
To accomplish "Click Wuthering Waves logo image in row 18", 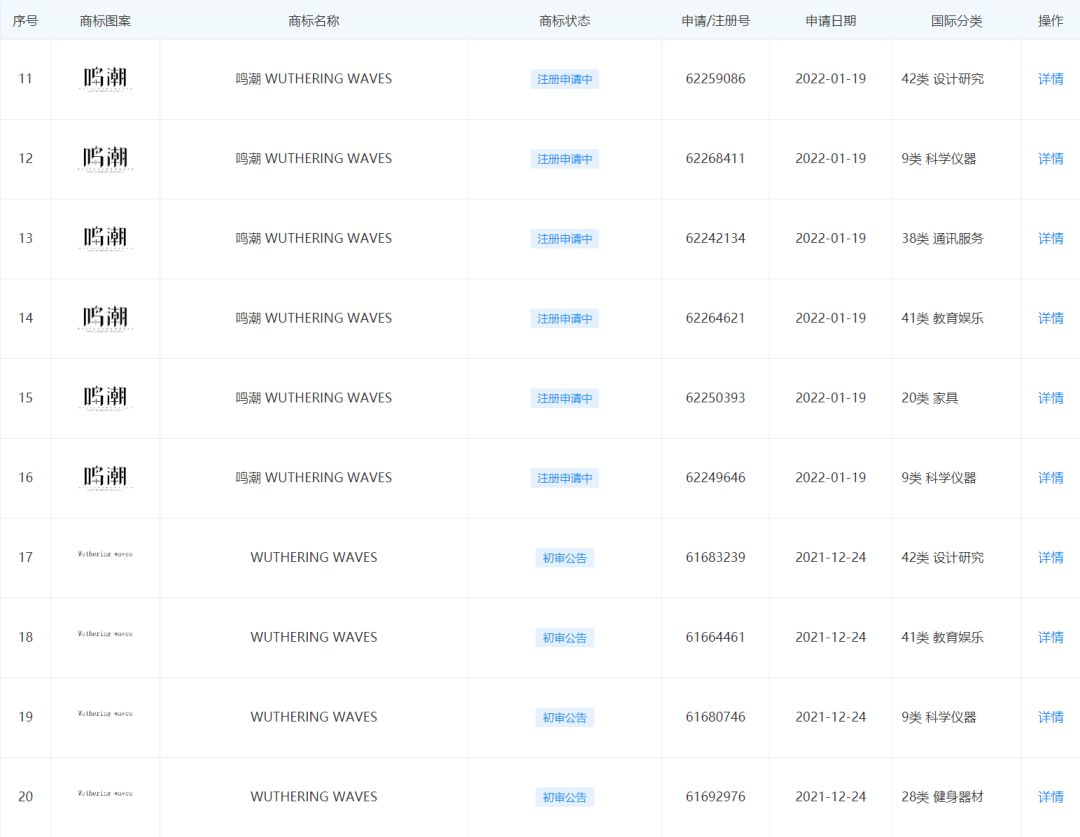I will click(x=105, y=634).
